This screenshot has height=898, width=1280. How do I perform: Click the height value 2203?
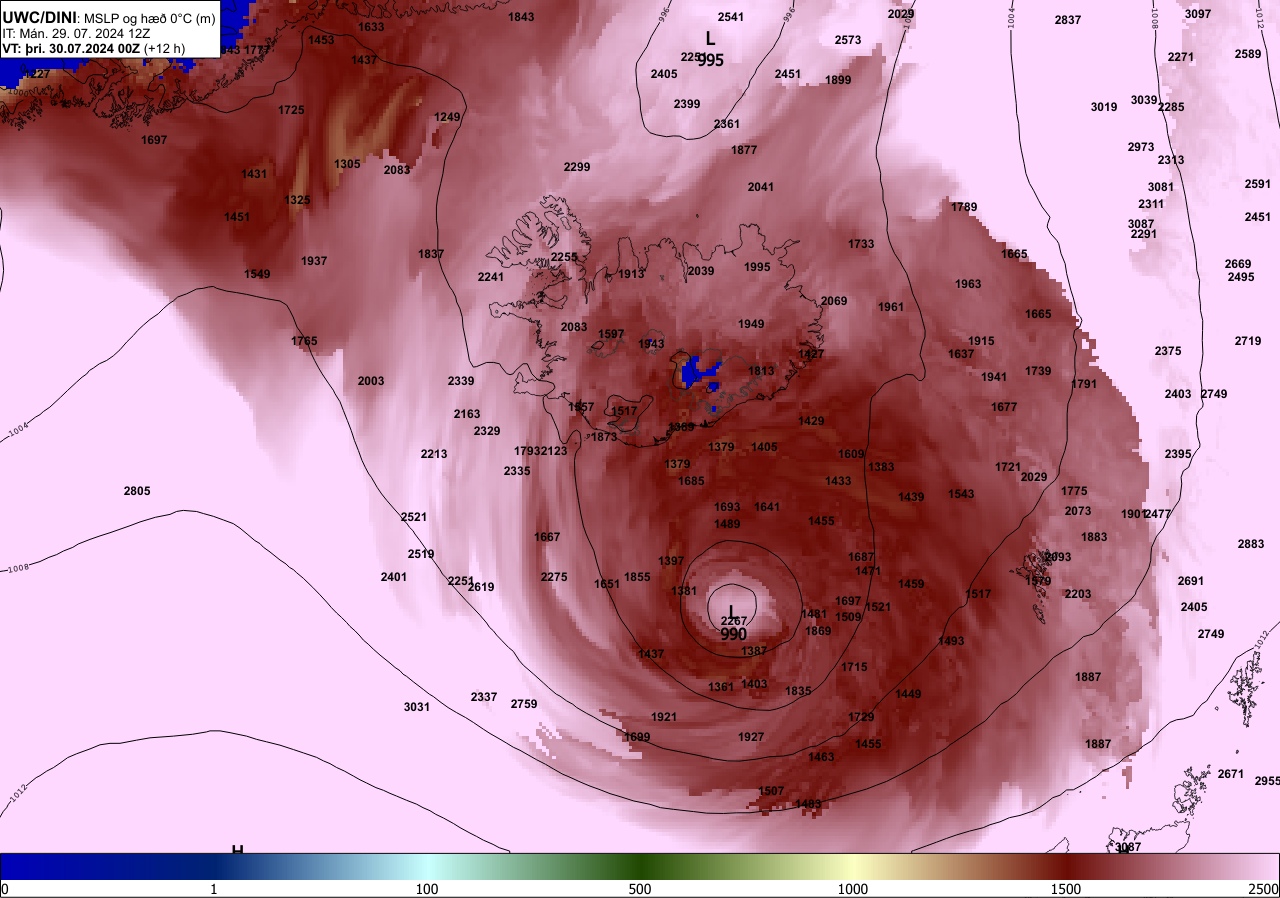coord(1078,594)
